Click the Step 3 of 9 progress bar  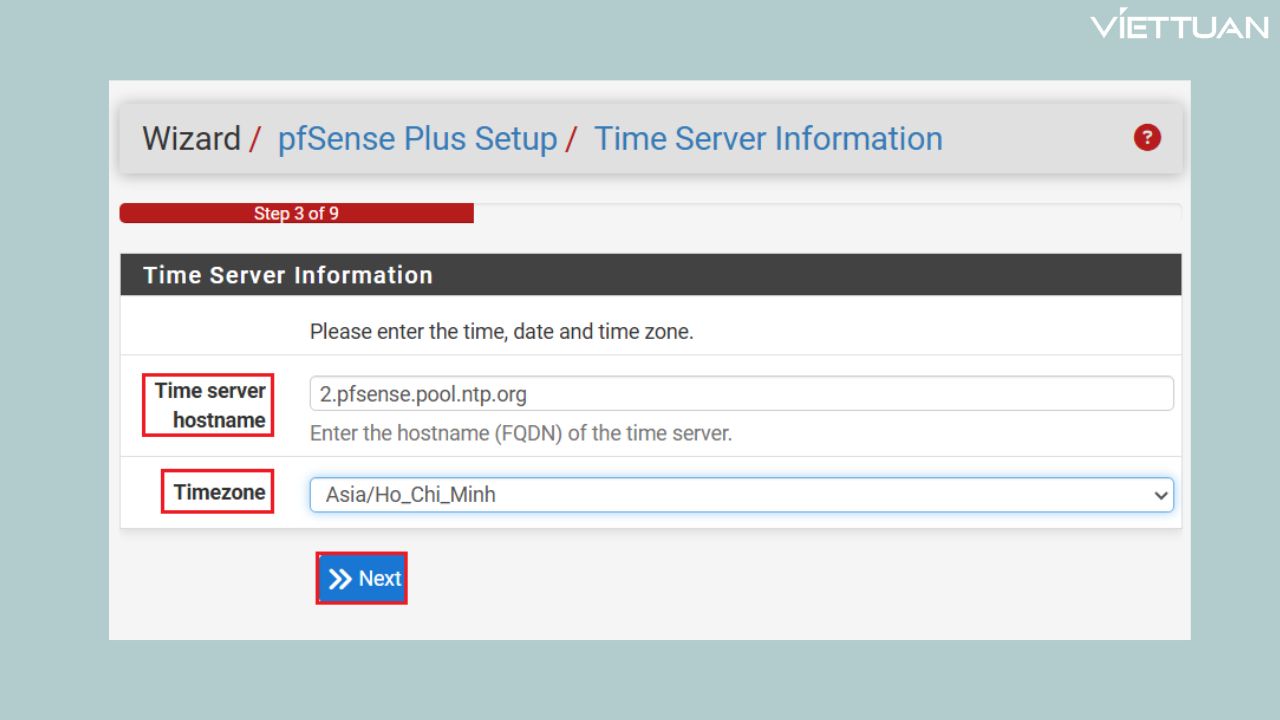pos(296,213)
